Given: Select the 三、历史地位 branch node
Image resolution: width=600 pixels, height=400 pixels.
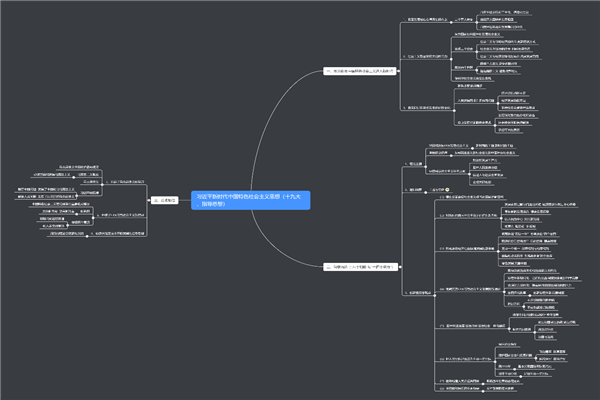Looking at the screenshot, I should (166, 200).
